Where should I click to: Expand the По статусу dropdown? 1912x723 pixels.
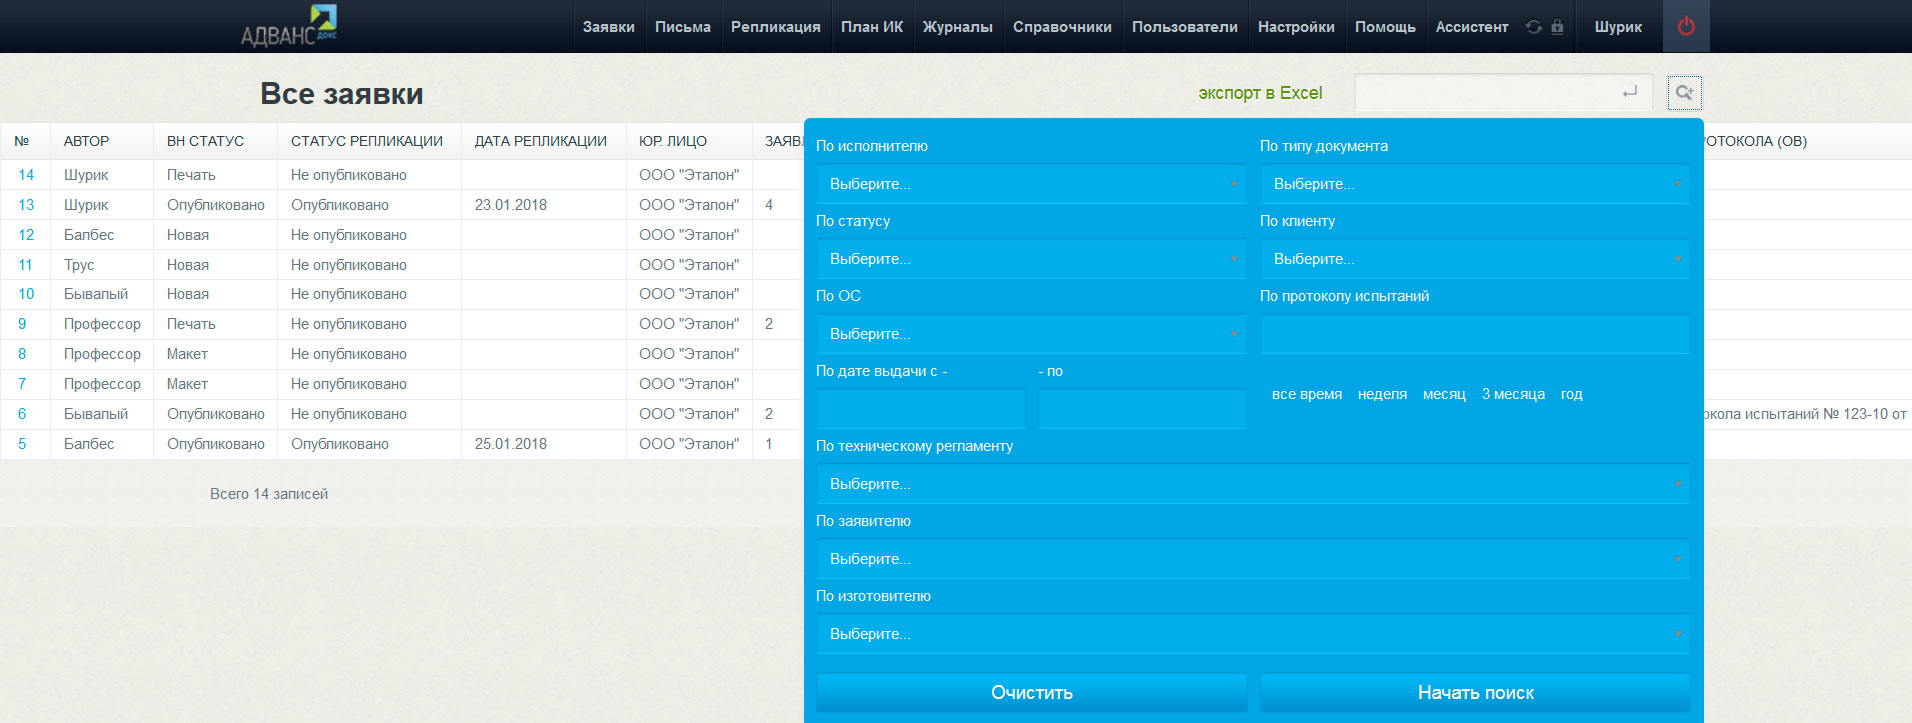pos(1031,259)
